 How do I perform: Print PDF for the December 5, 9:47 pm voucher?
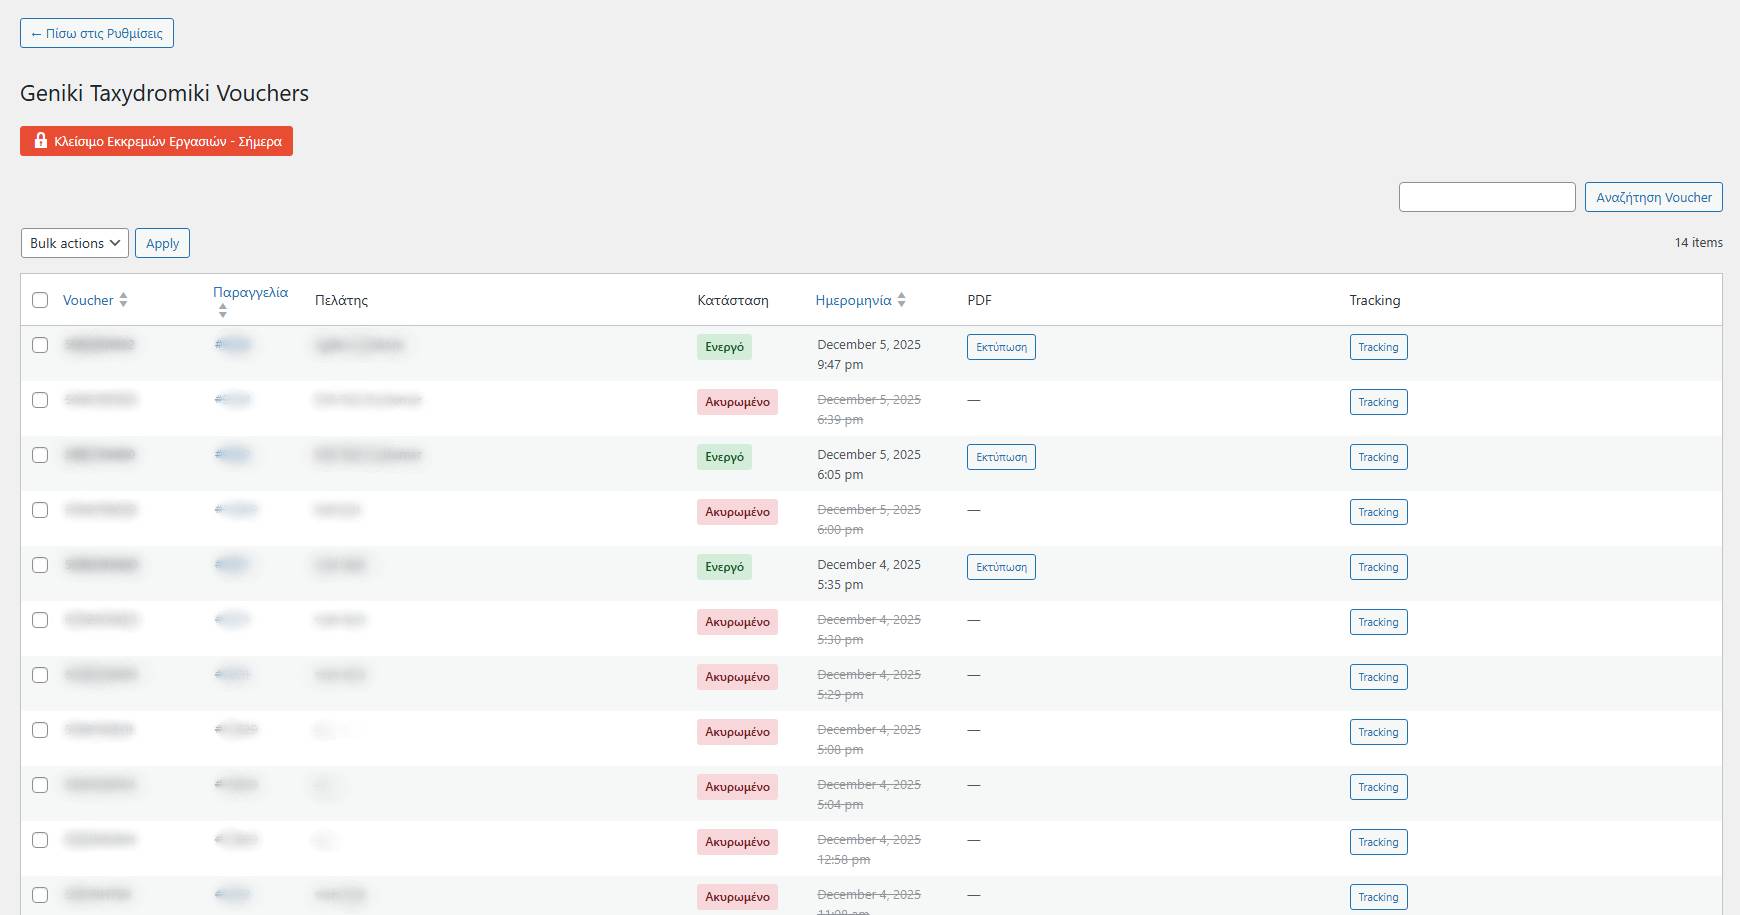pos(1001,347)
